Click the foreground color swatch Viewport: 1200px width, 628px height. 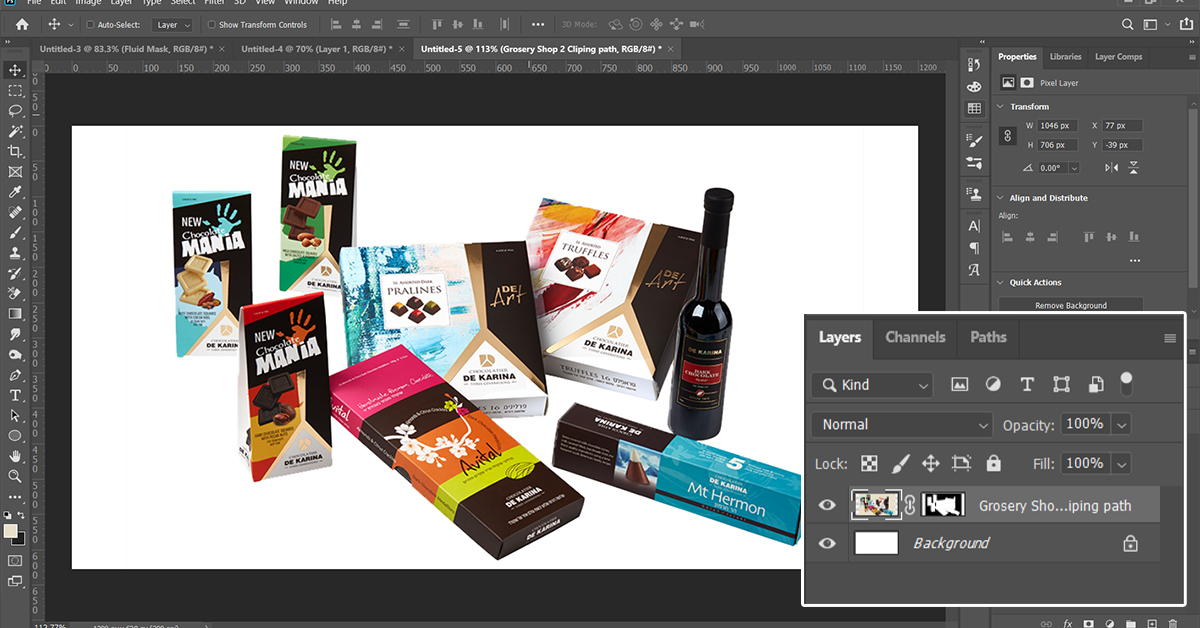coord(11,531)
